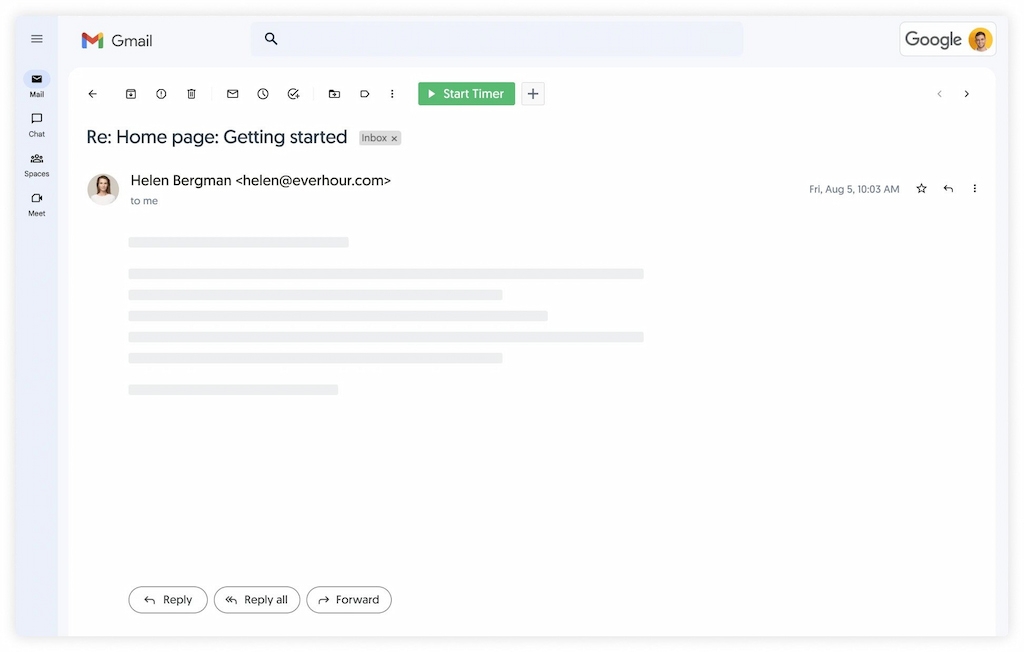Report email as spam
Image resolution: width=1024 pixels, height=652 pixels.
tap(161, 94)
